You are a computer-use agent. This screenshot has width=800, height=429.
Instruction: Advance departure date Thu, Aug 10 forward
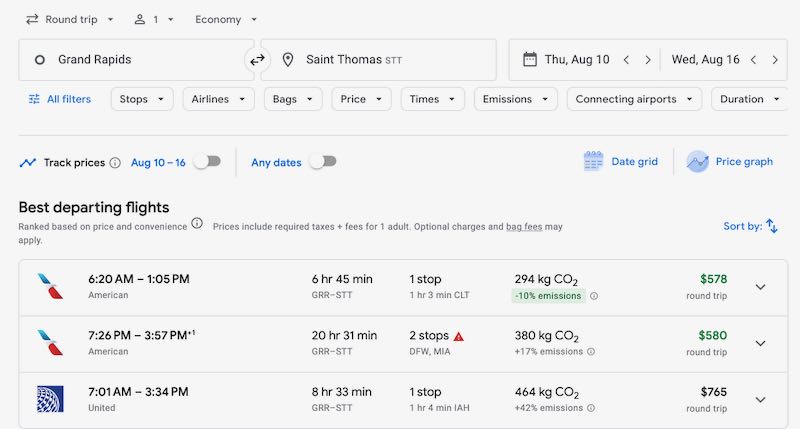click(648, 60)
